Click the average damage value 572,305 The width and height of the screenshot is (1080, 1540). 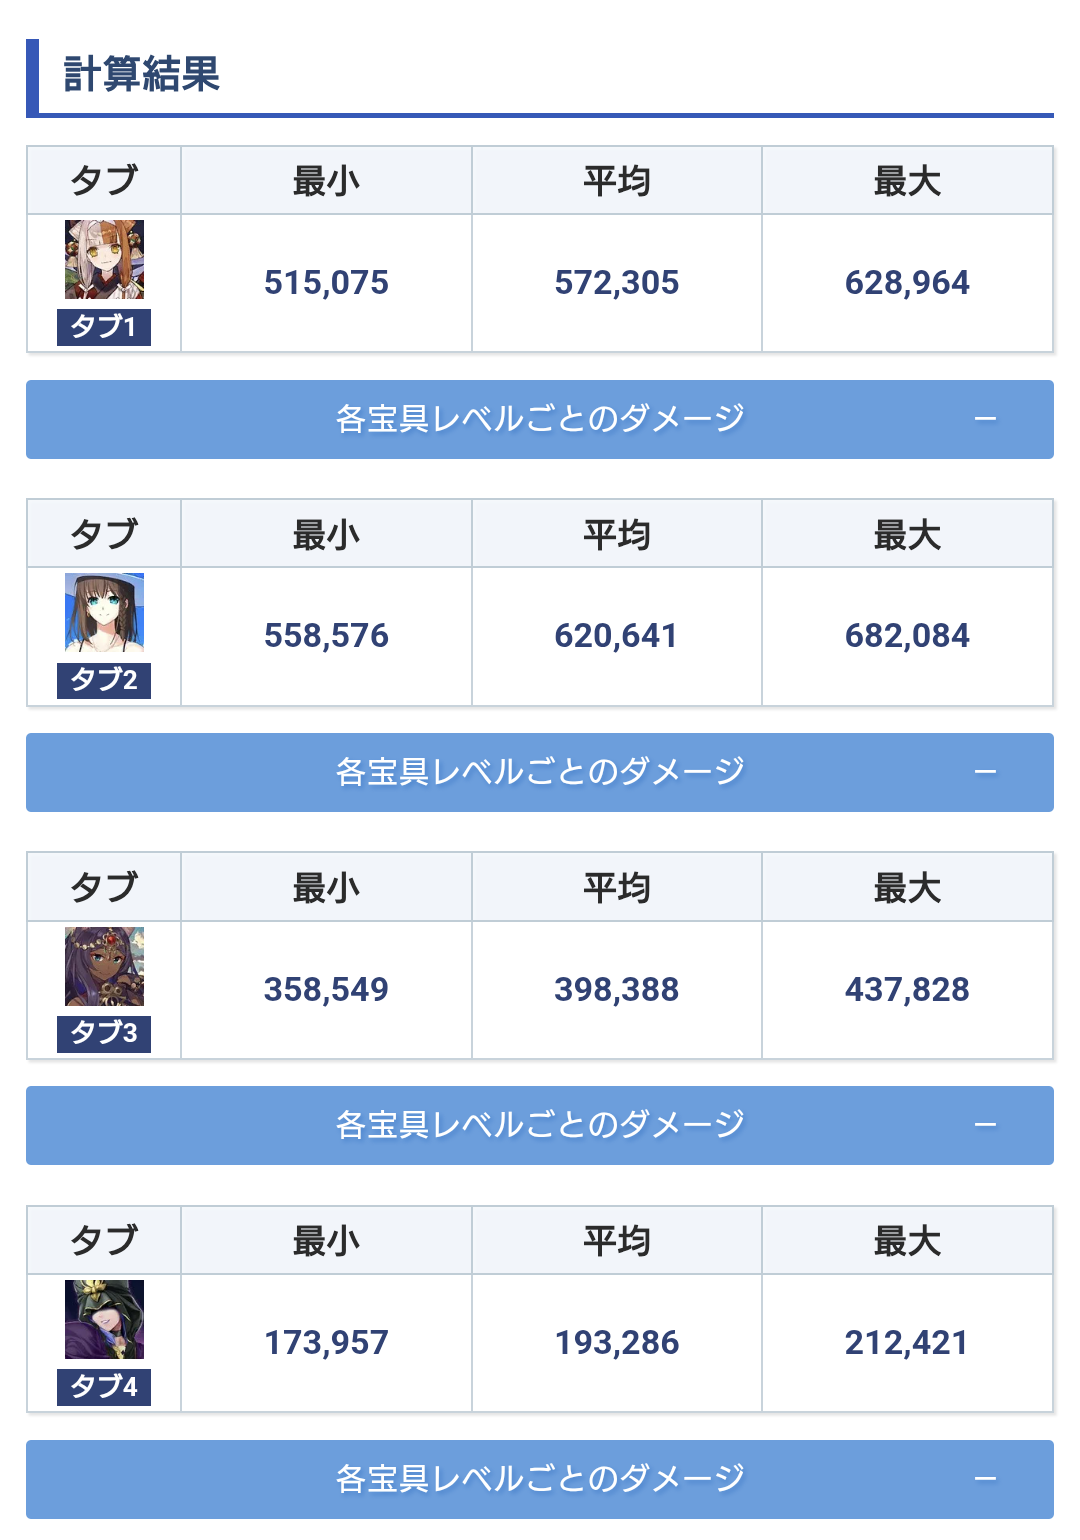617,283
